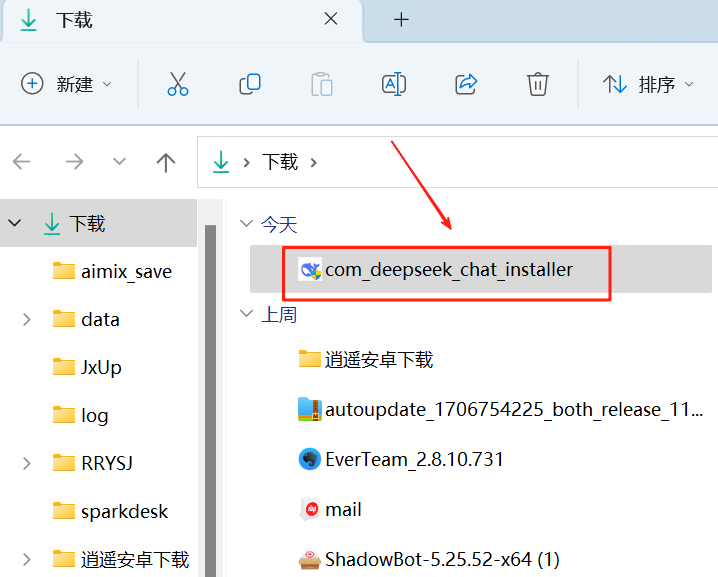Select EverTeam_2.8.10.731 file
The width and height of the screenshot is (718, 577).
click(414, 459)
